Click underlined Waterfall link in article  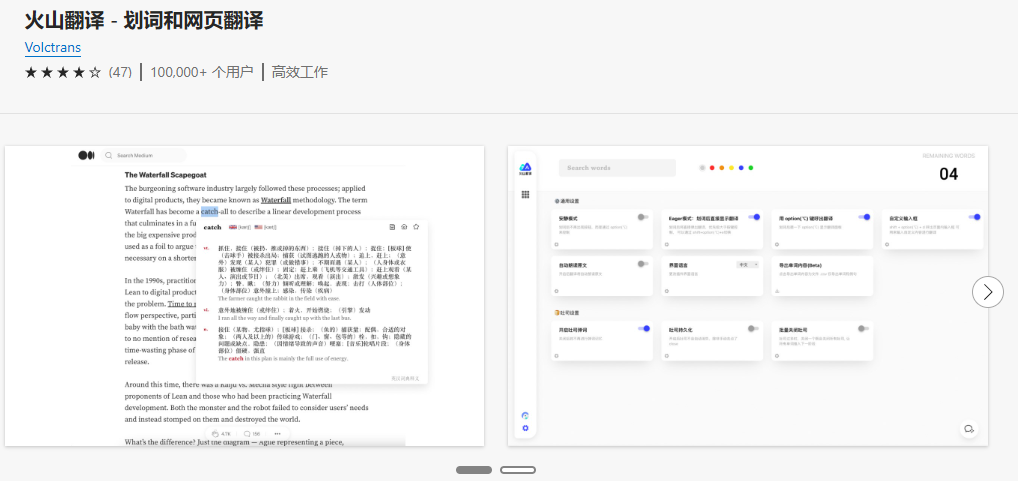276,200
